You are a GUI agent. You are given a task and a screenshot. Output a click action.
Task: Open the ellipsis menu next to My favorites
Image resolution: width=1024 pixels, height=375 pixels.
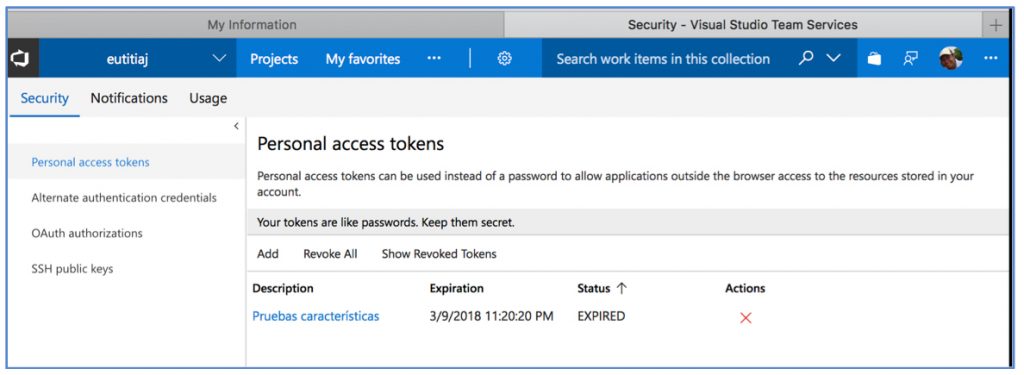click(x=434, y=58)
